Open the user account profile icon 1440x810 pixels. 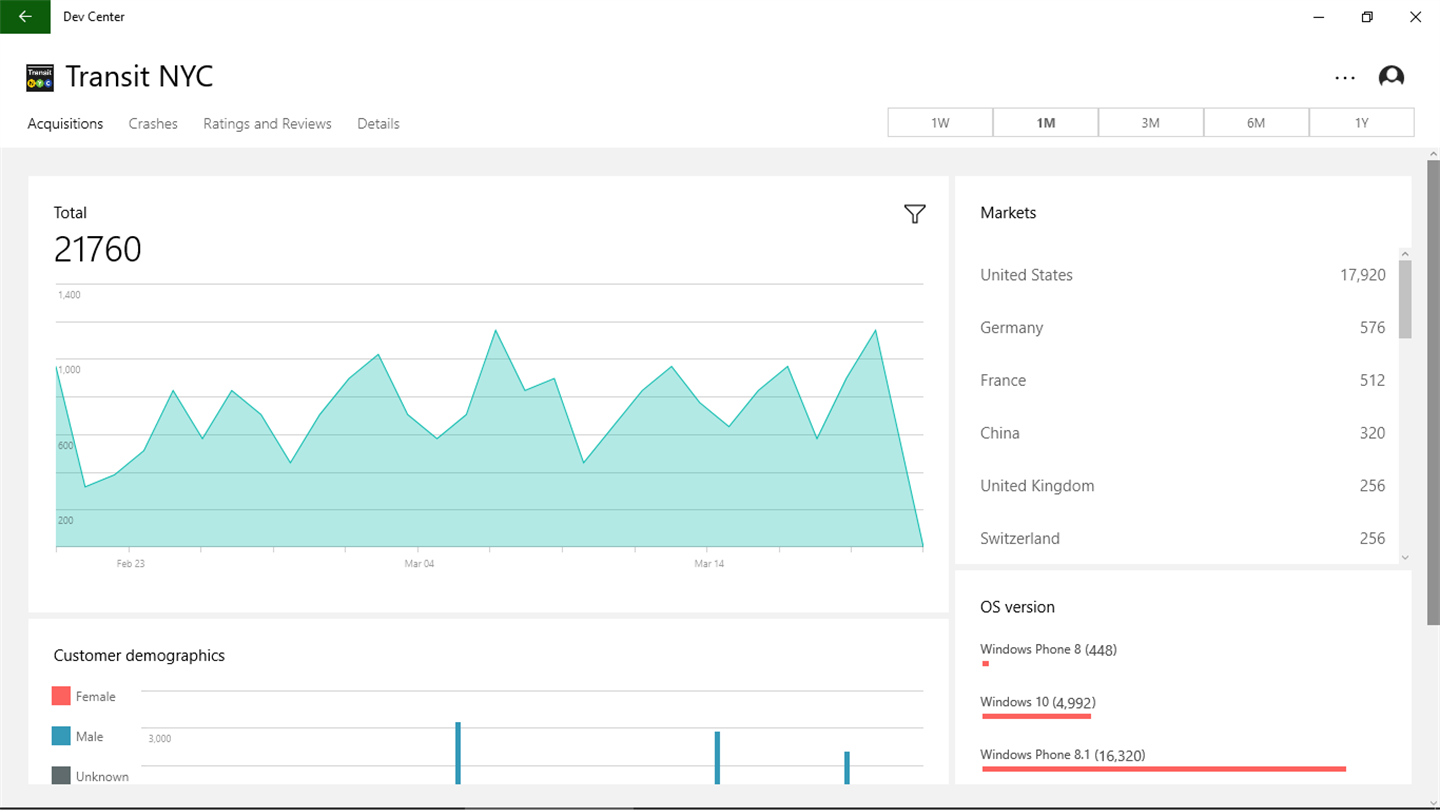coord(1391,78)
